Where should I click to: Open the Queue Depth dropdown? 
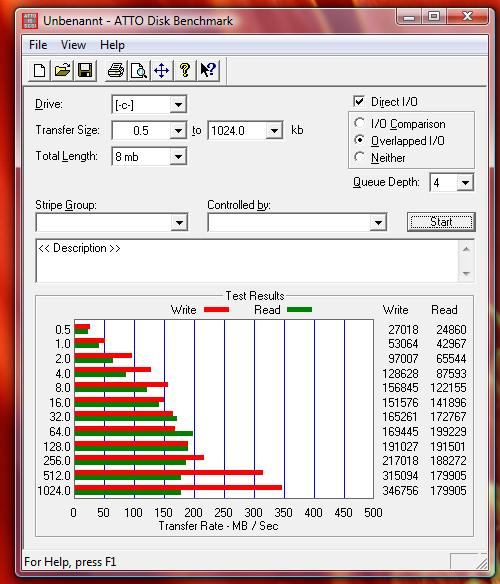point(465,182)
